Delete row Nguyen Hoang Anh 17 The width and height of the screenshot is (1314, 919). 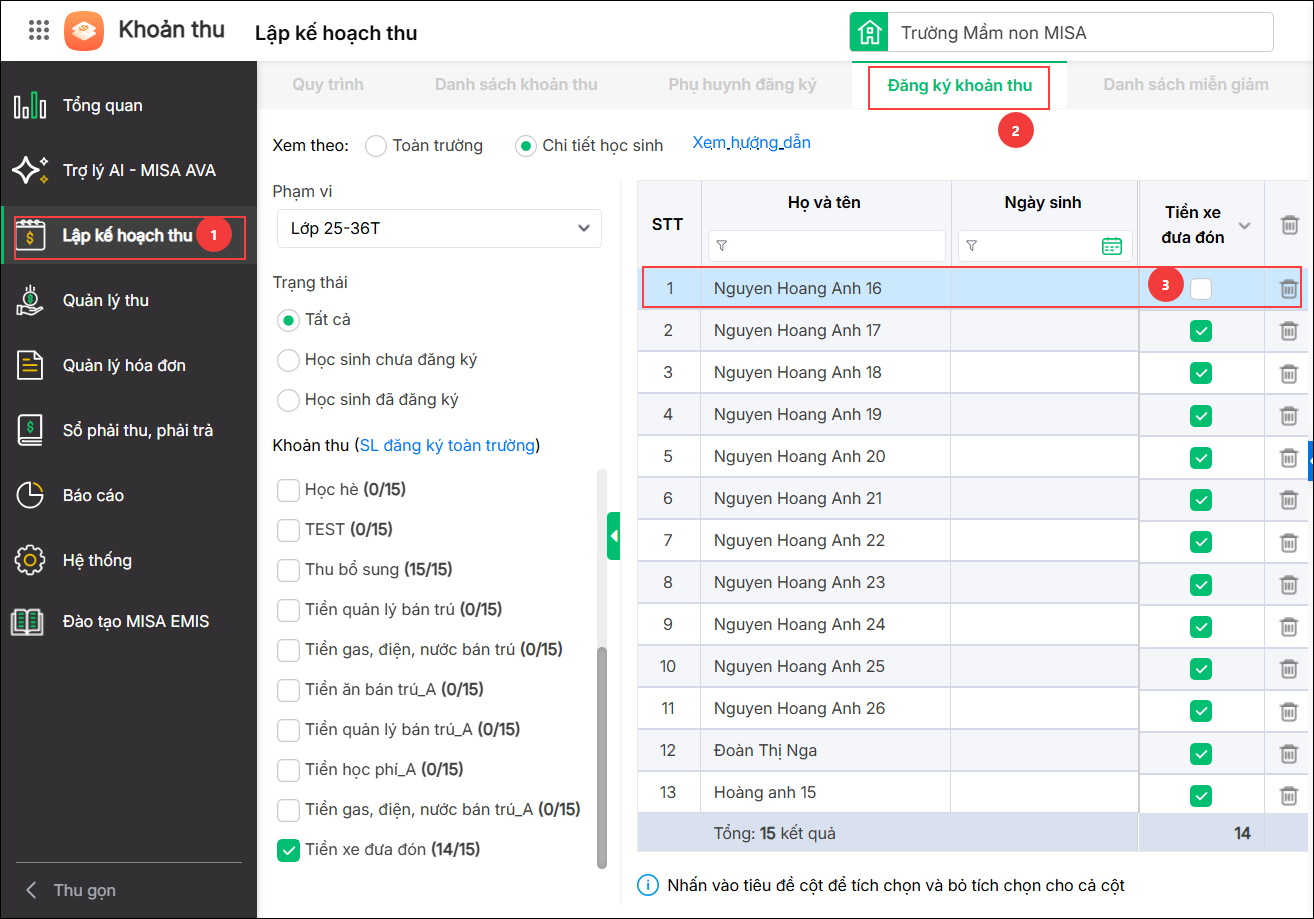[x=1289, y=331]
